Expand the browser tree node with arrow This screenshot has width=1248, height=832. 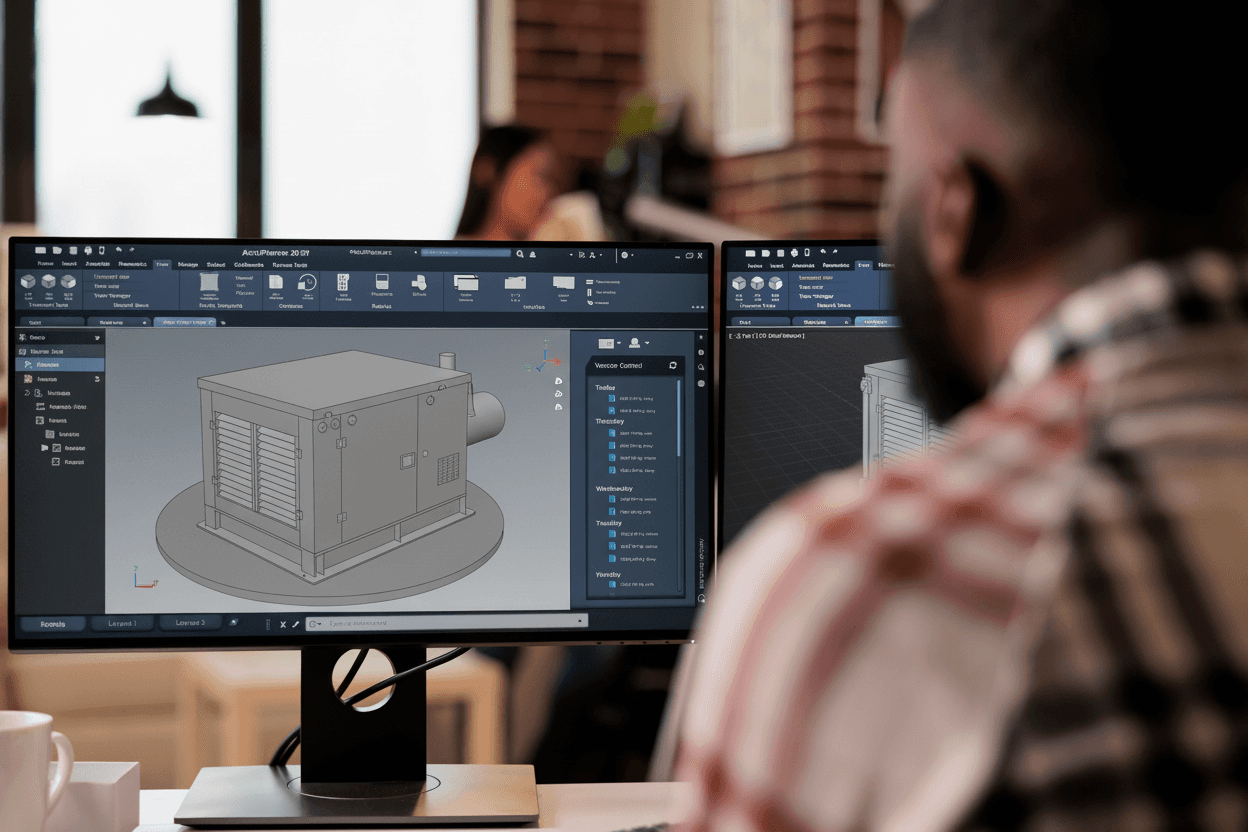(x=44, y=448)
